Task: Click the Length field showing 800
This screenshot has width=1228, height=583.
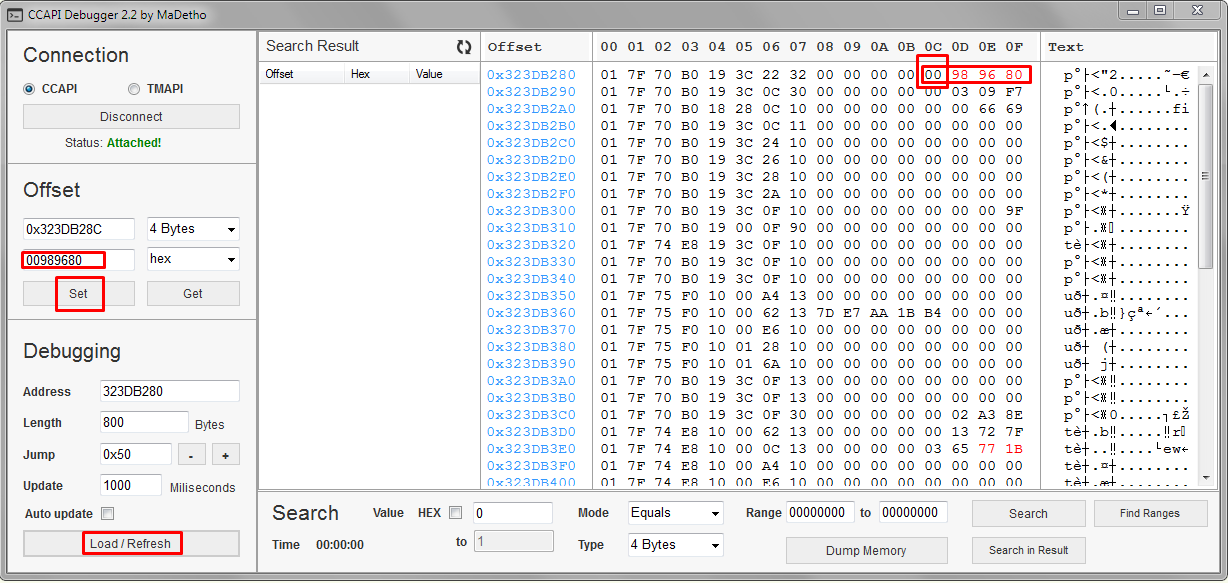Action: (x=144, y=422)
